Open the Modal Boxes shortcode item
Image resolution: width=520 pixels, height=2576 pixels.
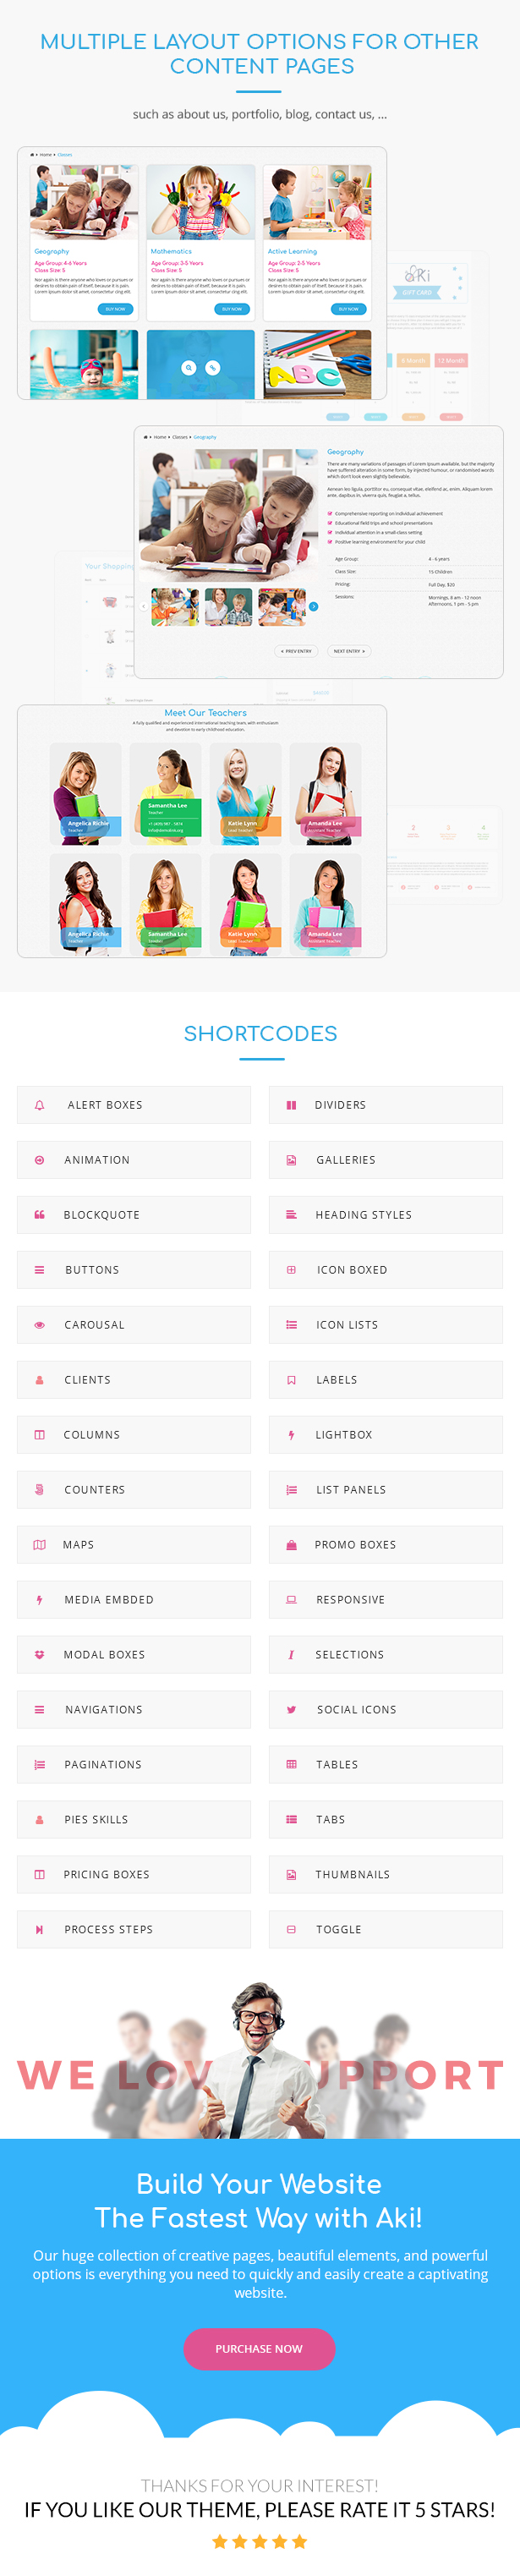pyautogui.click(x=134, y=1654)
